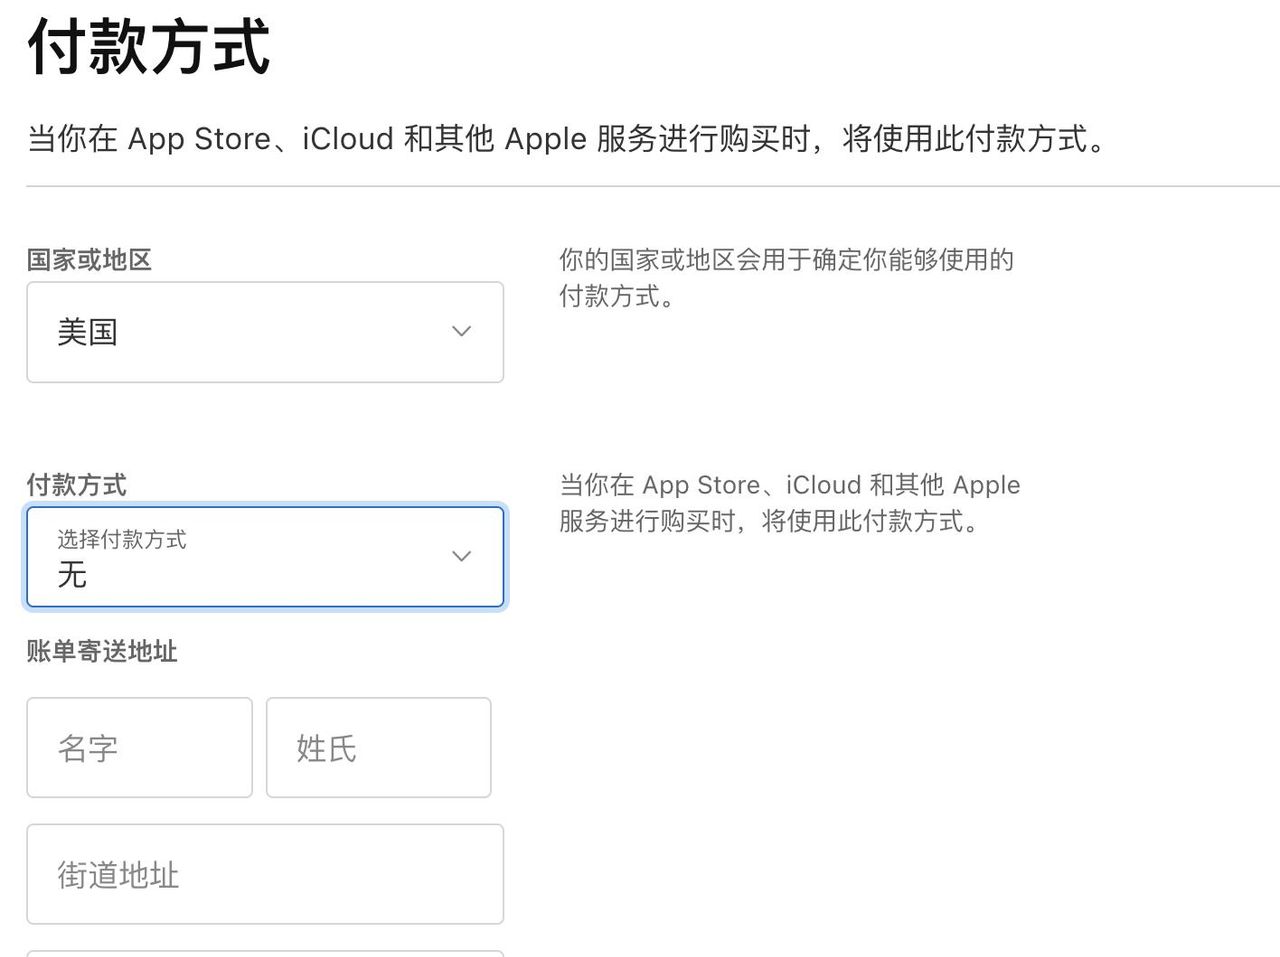Select the 美国 value in the country box

[88, 332]
